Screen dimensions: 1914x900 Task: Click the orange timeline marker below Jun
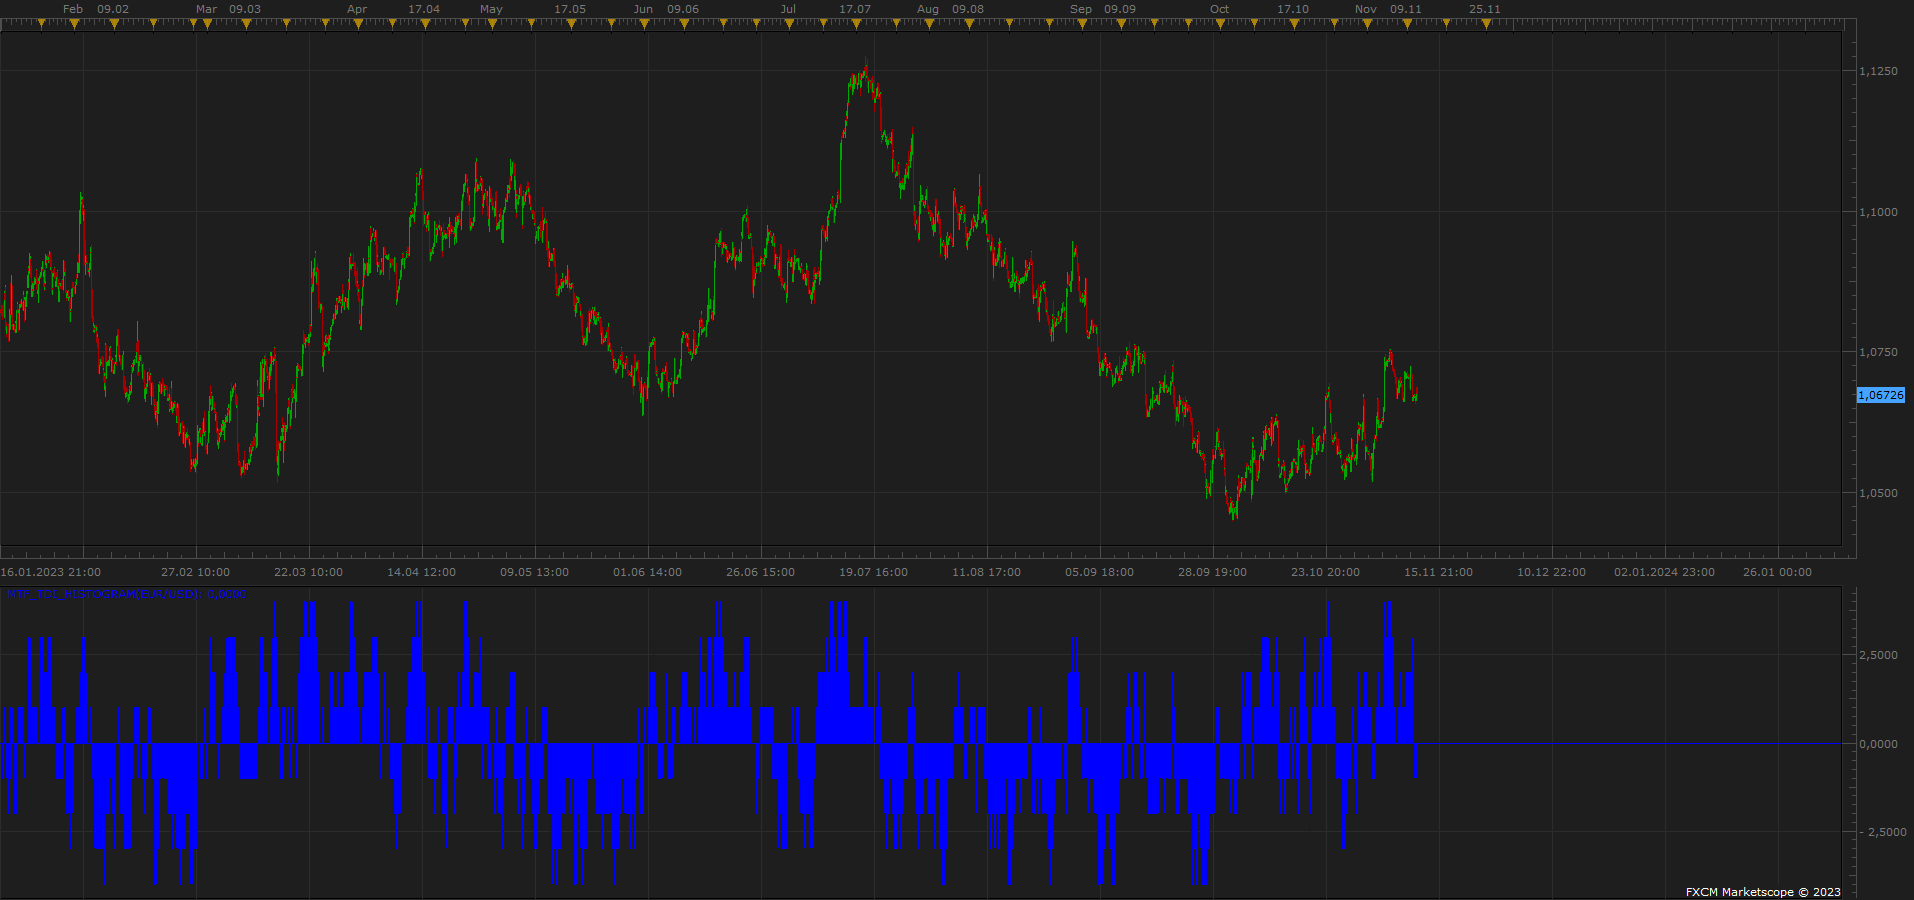pos(644,24)
